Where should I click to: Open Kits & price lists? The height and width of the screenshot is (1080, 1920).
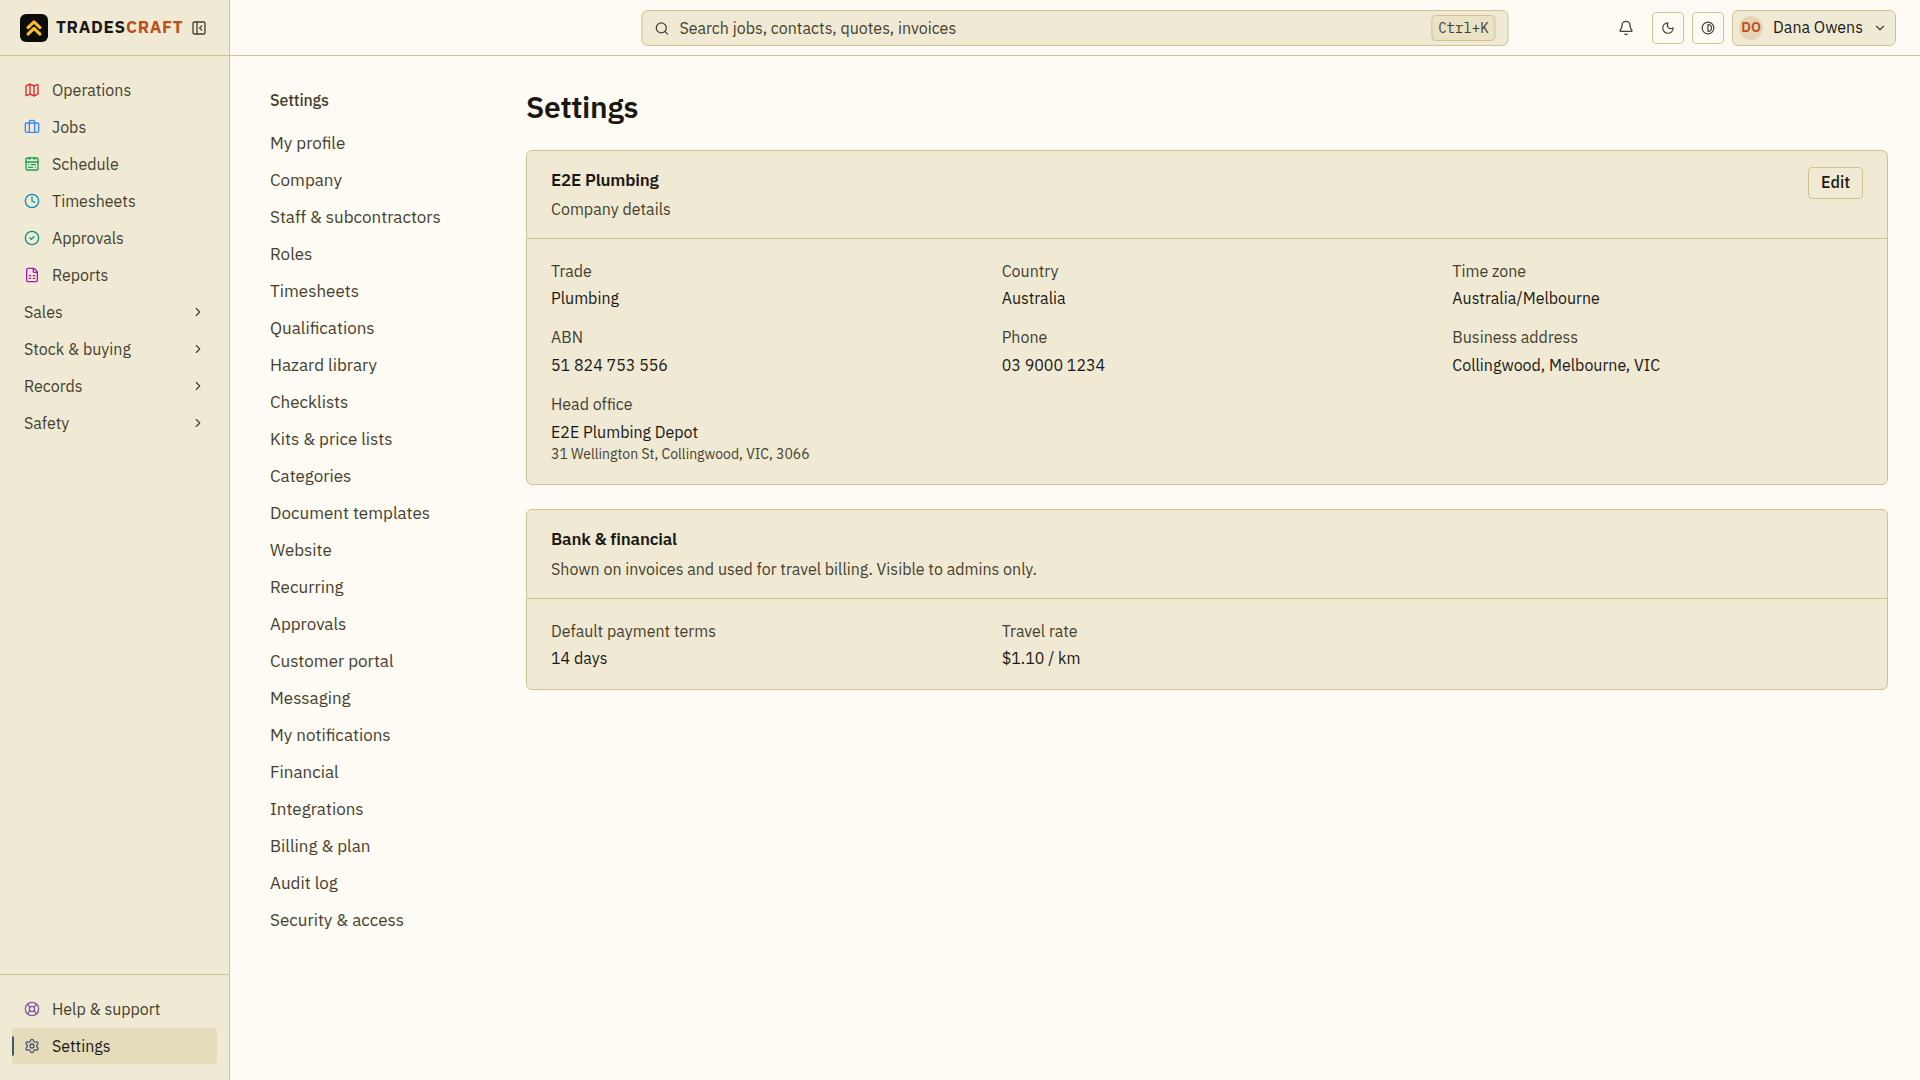[331, 439]
